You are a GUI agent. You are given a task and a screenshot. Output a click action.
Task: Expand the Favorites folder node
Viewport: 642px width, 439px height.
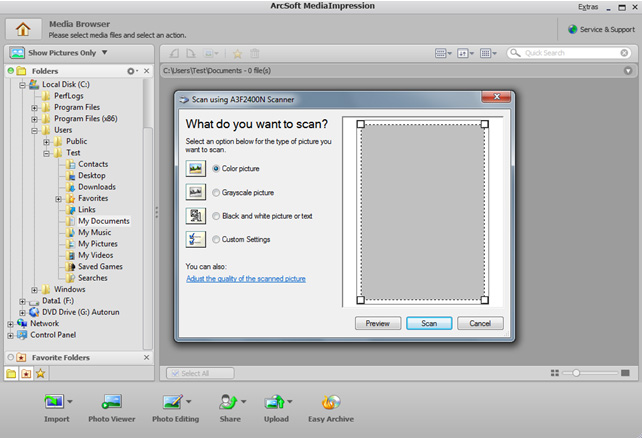click(58, 199)
